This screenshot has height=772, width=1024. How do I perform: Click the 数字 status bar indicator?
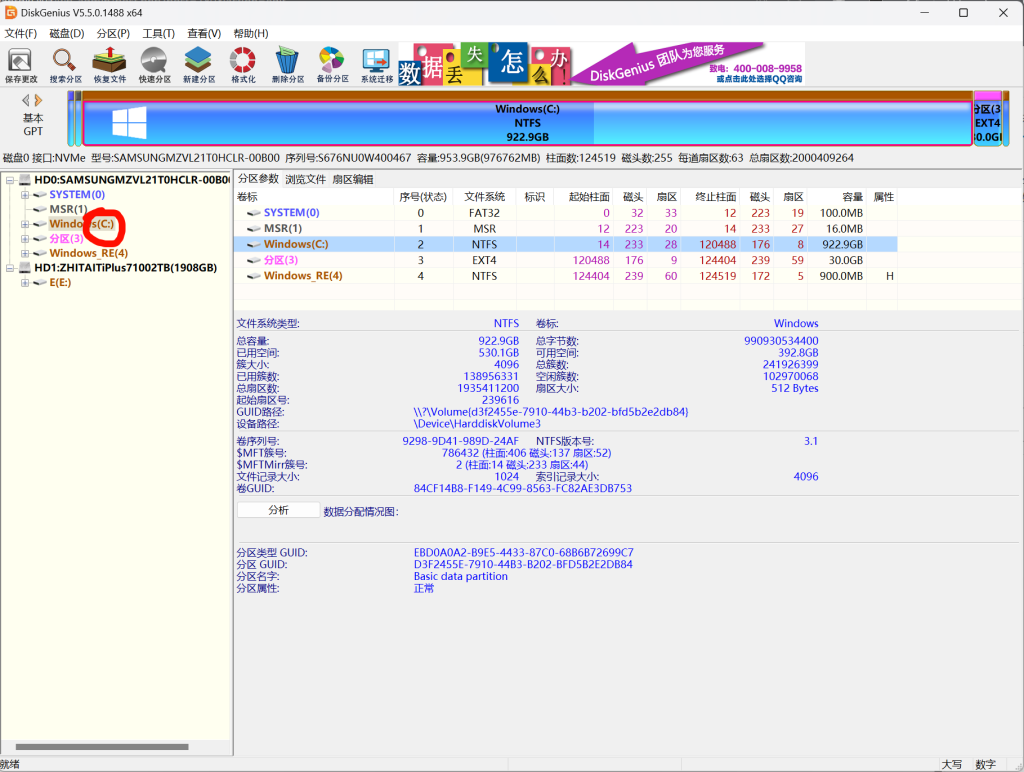point(985,765)
